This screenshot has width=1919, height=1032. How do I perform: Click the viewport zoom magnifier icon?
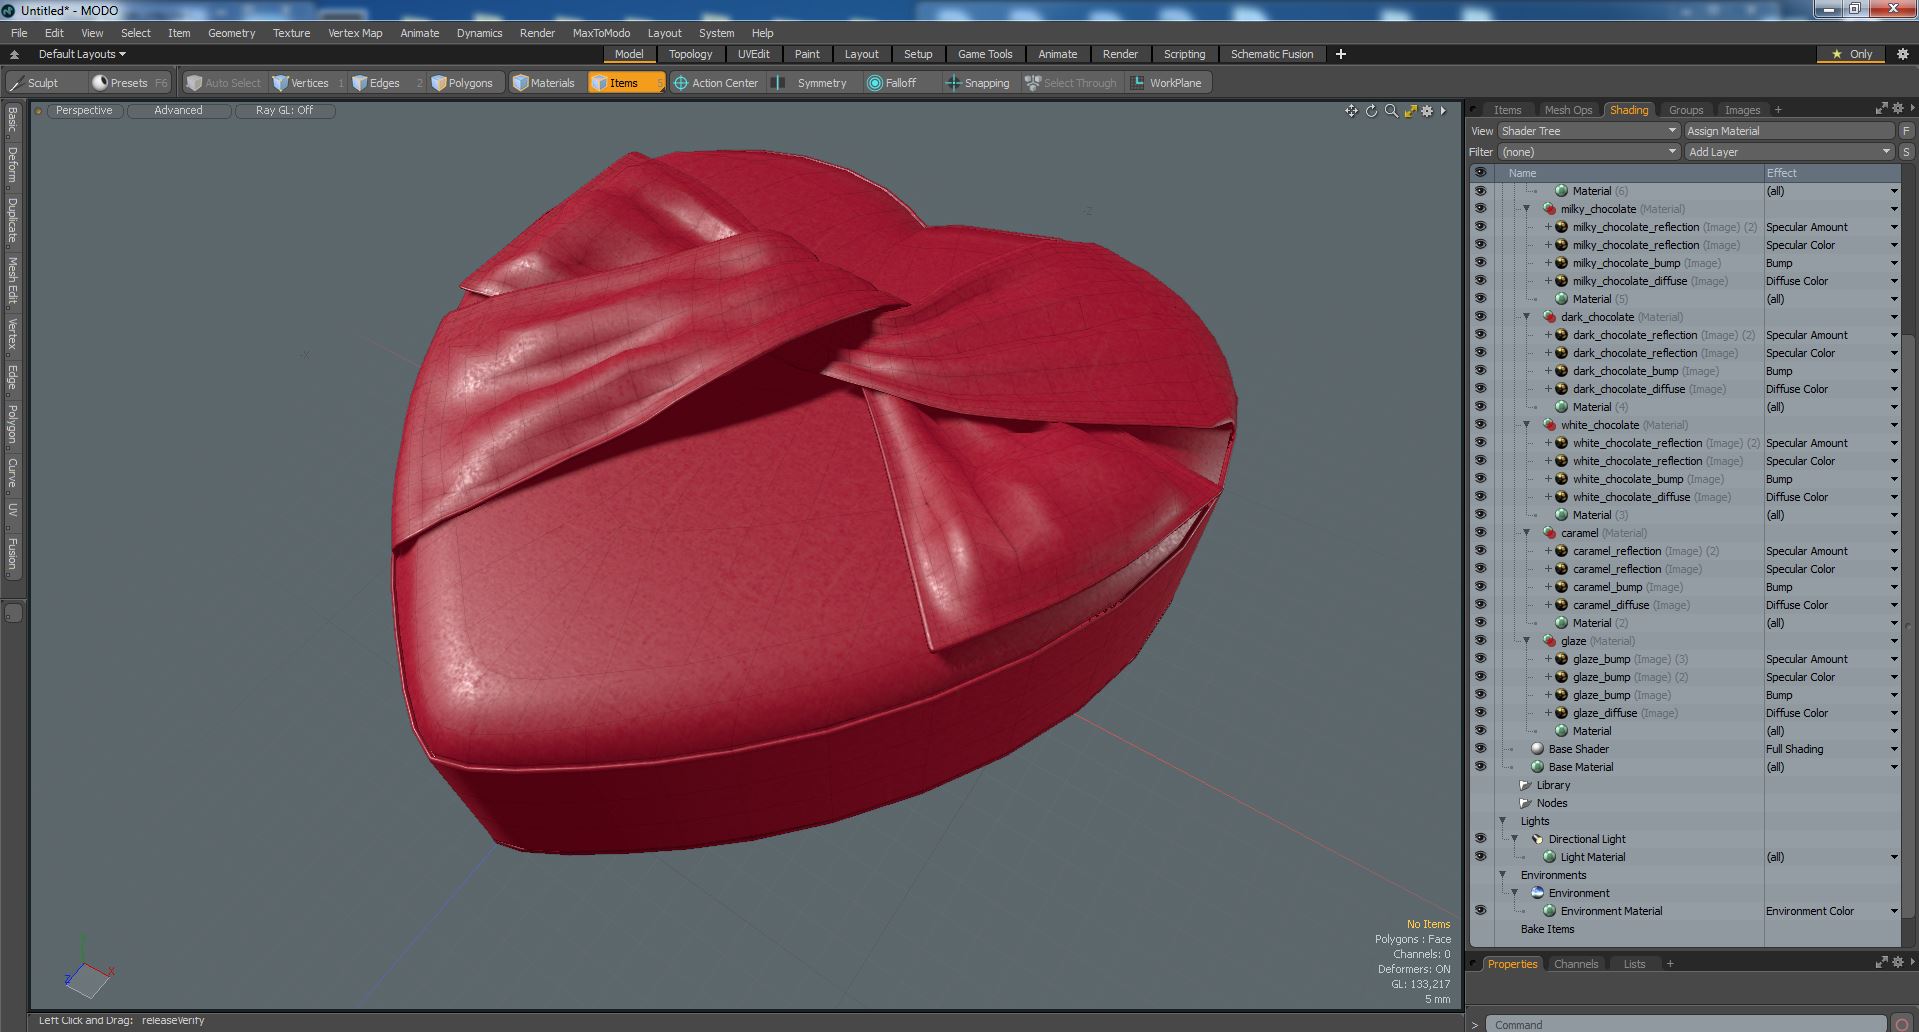tap(1391, 111)
